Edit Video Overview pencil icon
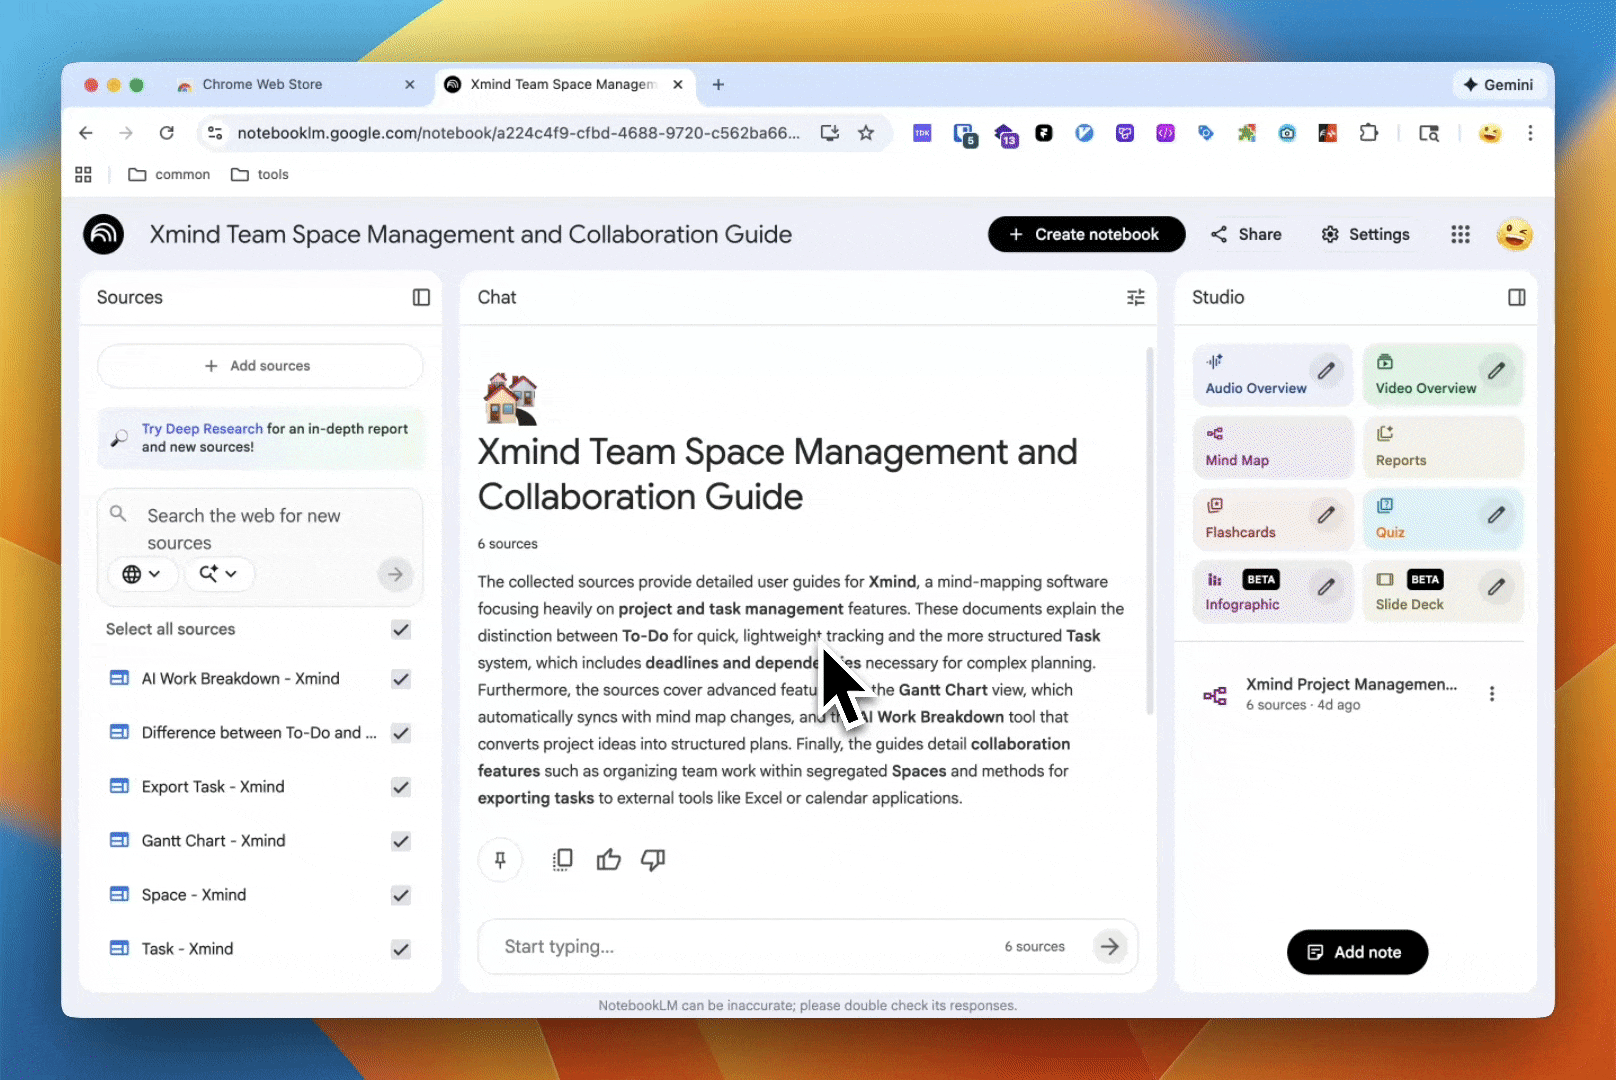Image resolution: width=1616 pixels, height=1080 pixels. (1496, 371)
